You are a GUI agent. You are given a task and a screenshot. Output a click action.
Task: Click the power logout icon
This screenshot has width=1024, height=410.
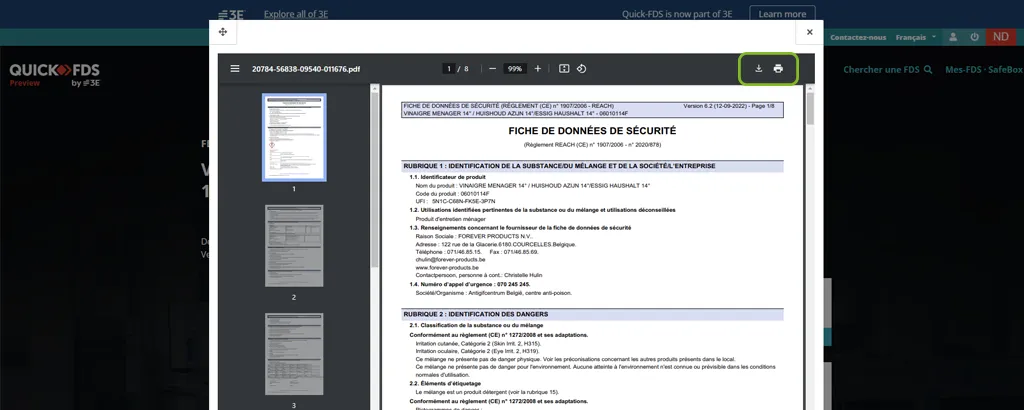coord(974,37)
